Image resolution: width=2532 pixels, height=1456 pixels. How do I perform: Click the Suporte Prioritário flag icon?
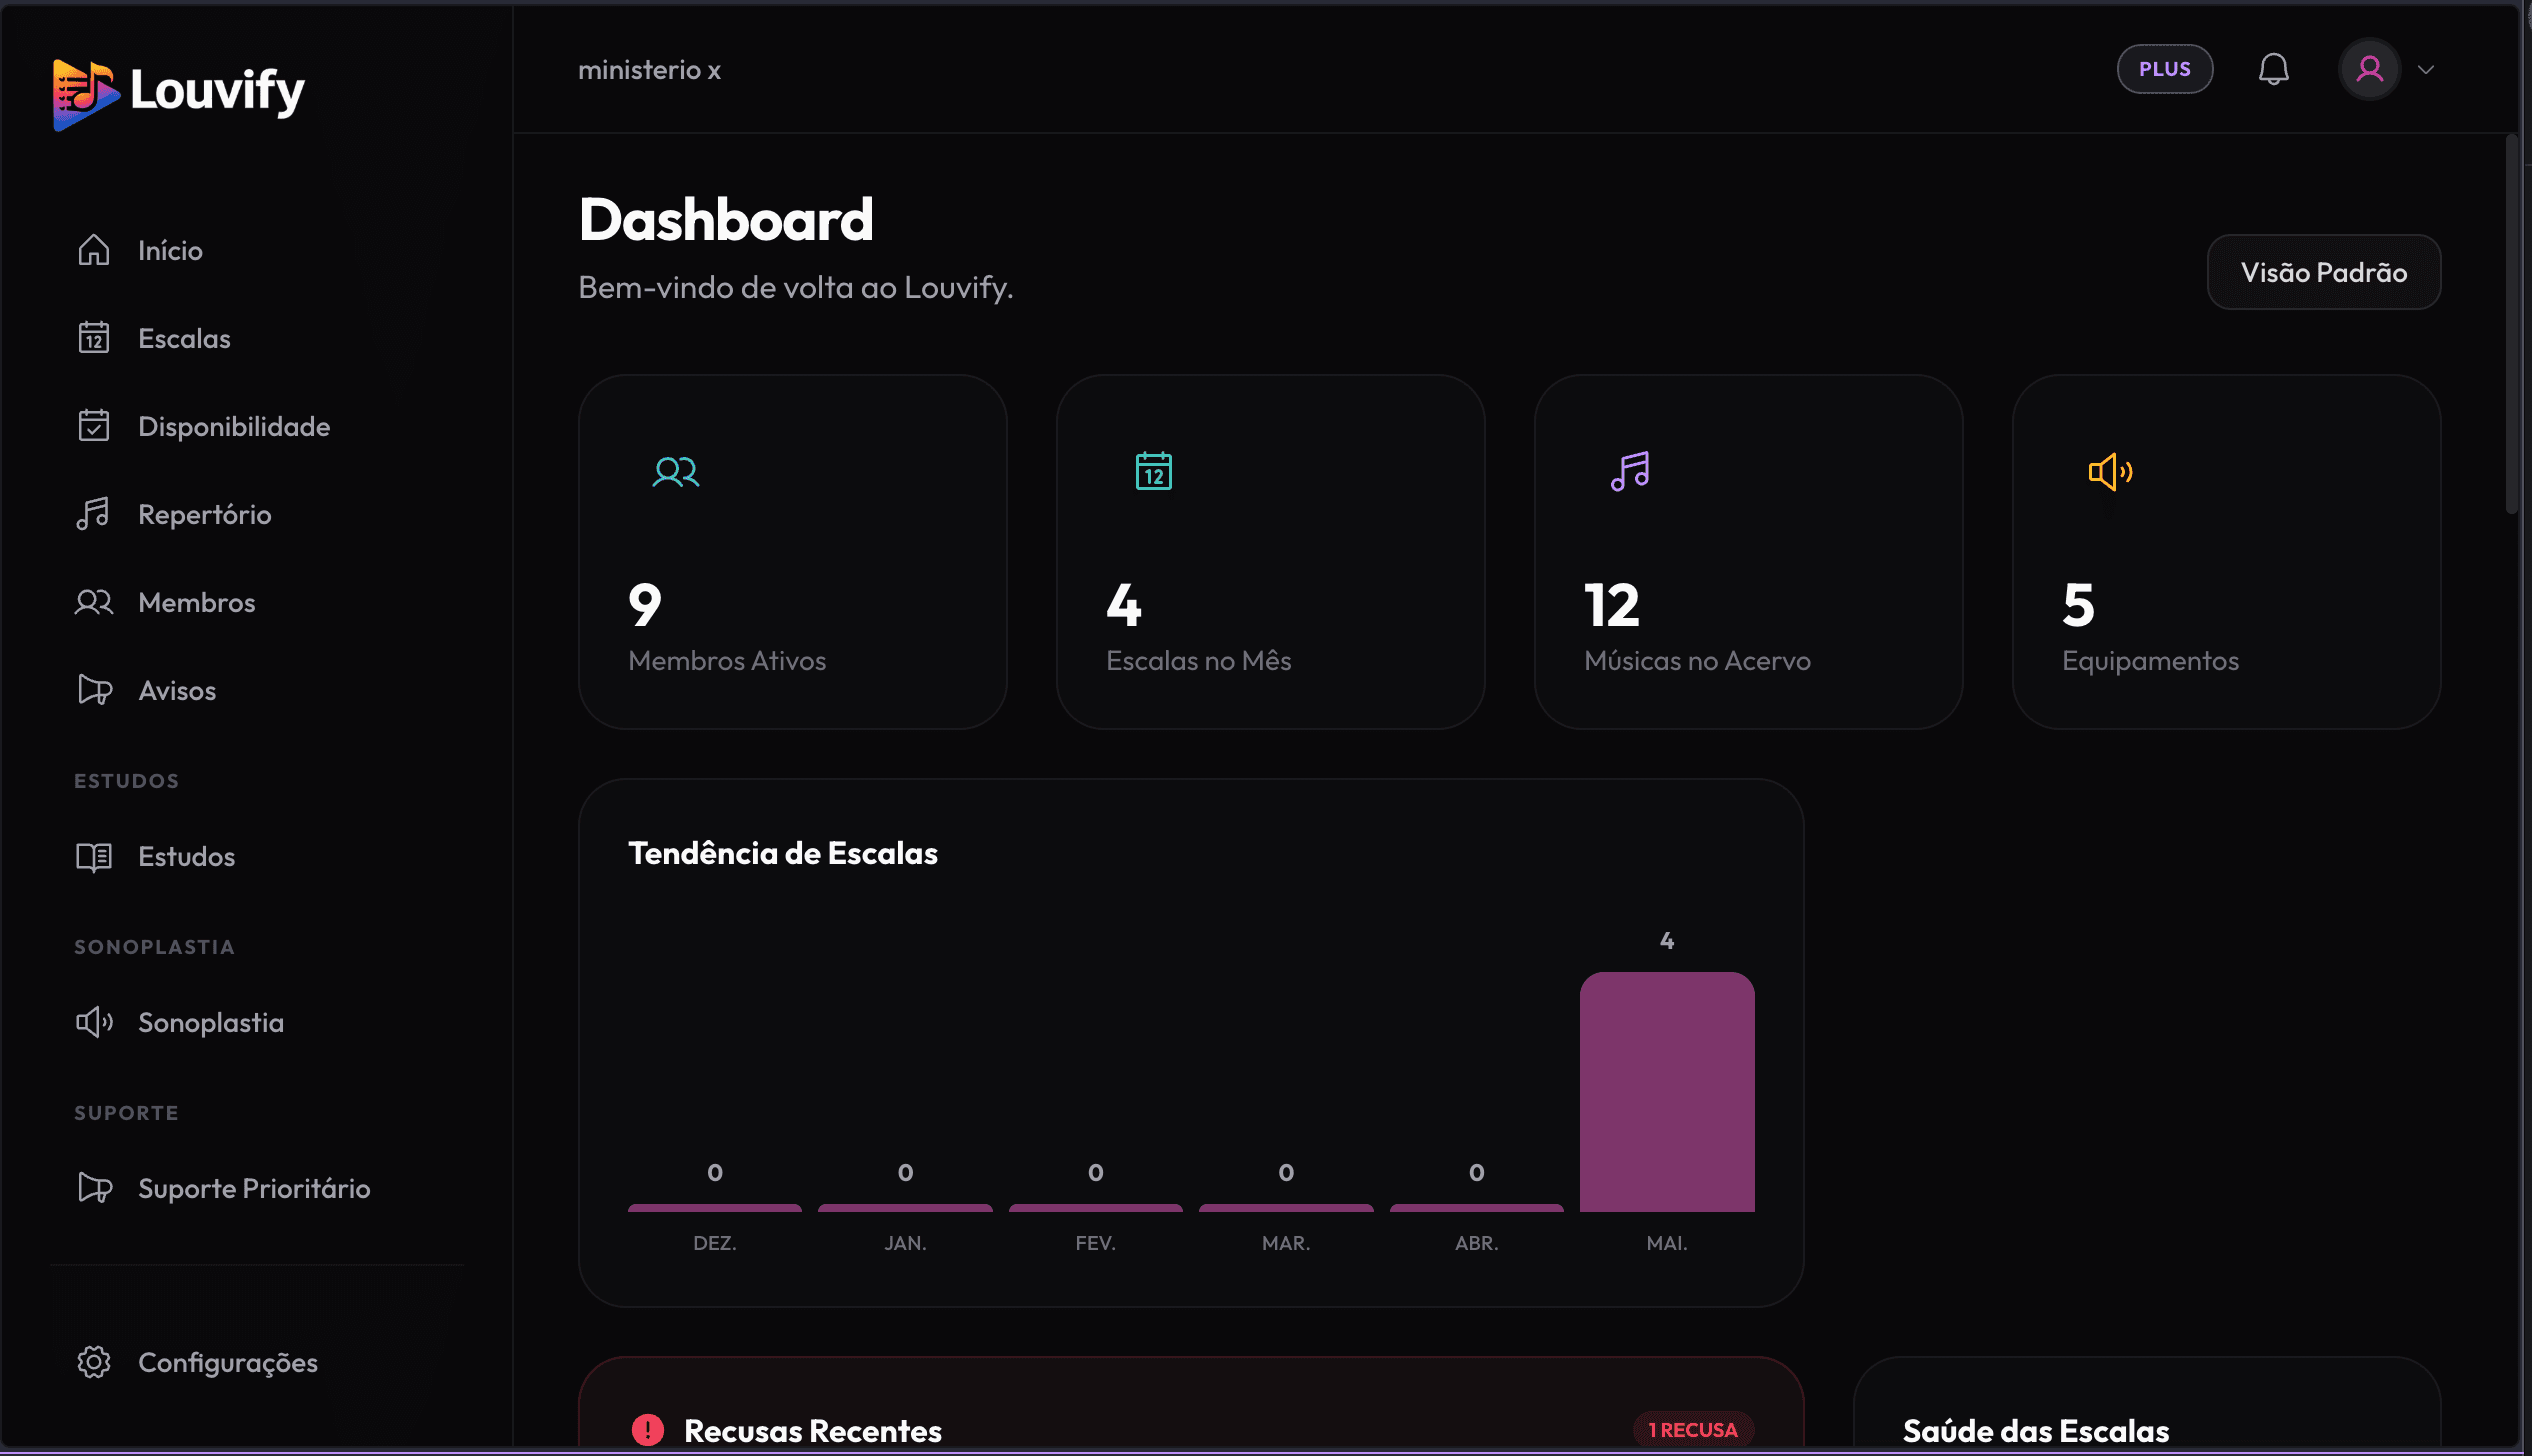(94, 1188)
